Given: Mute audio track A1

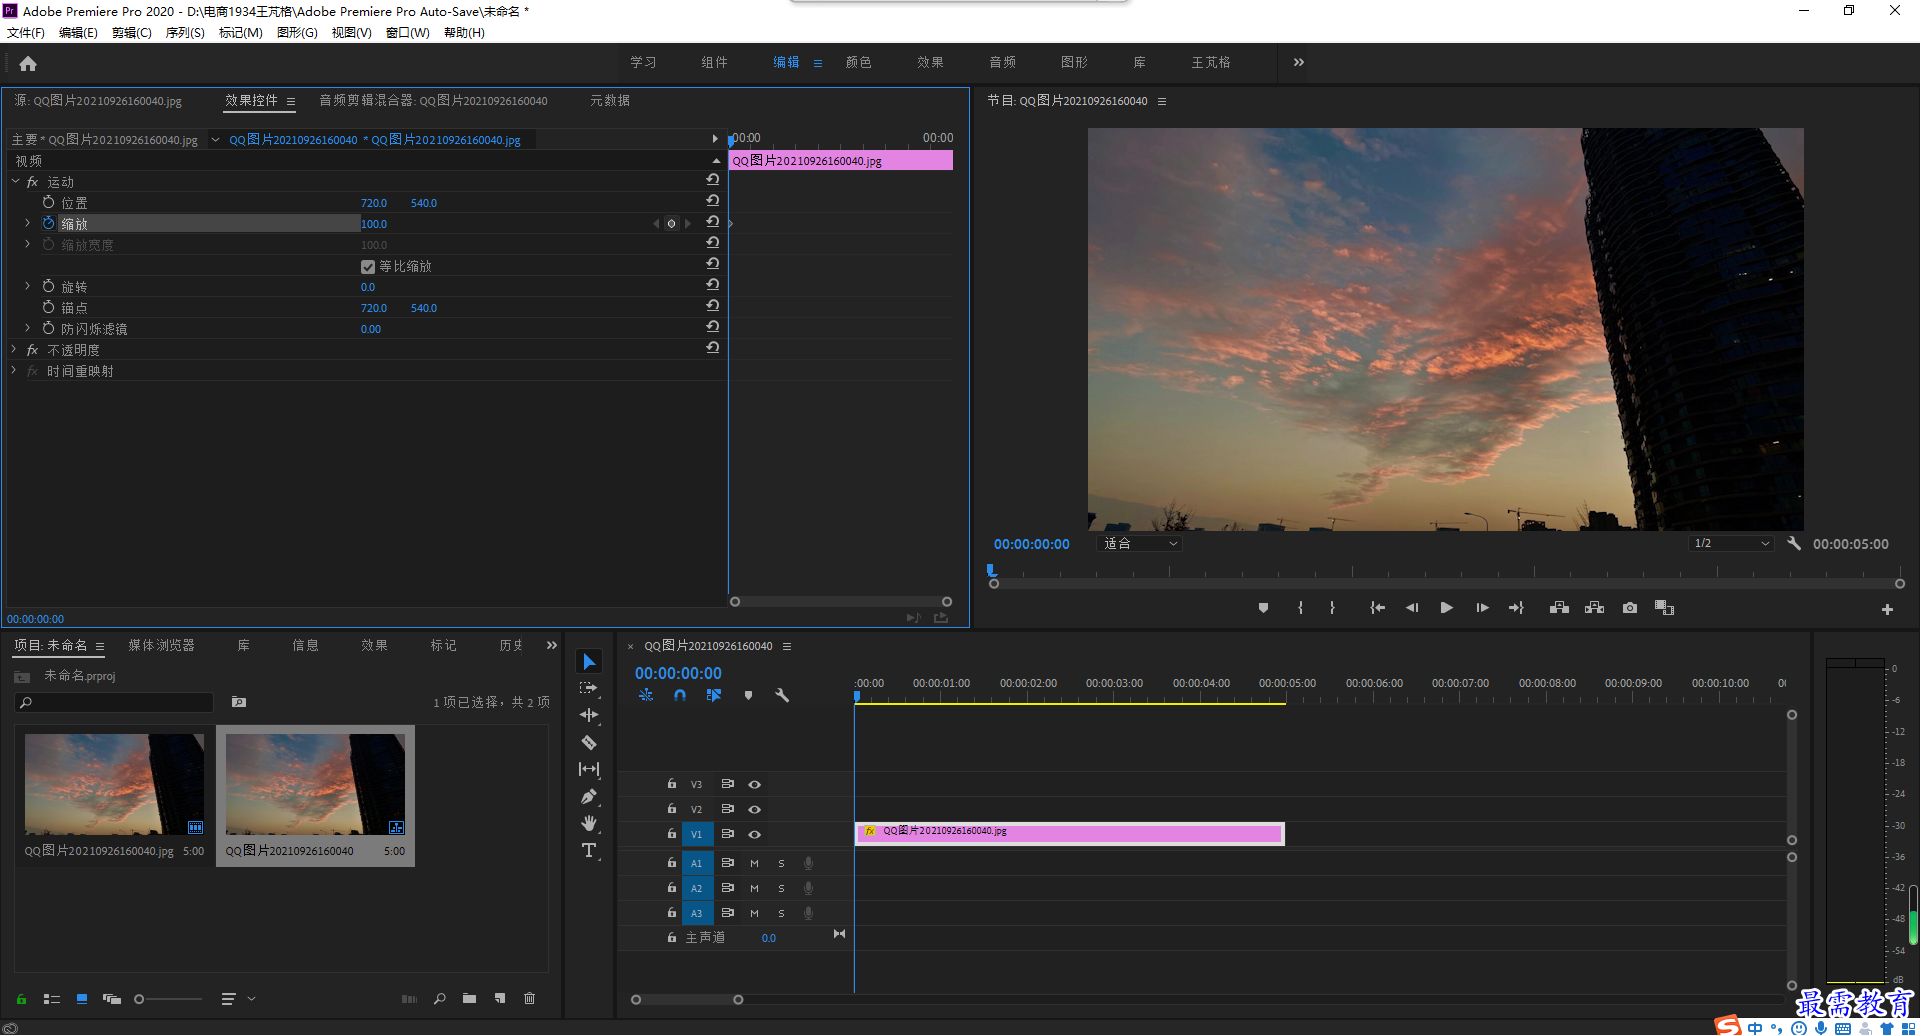Looking at the screenshot, I should 755,863.
